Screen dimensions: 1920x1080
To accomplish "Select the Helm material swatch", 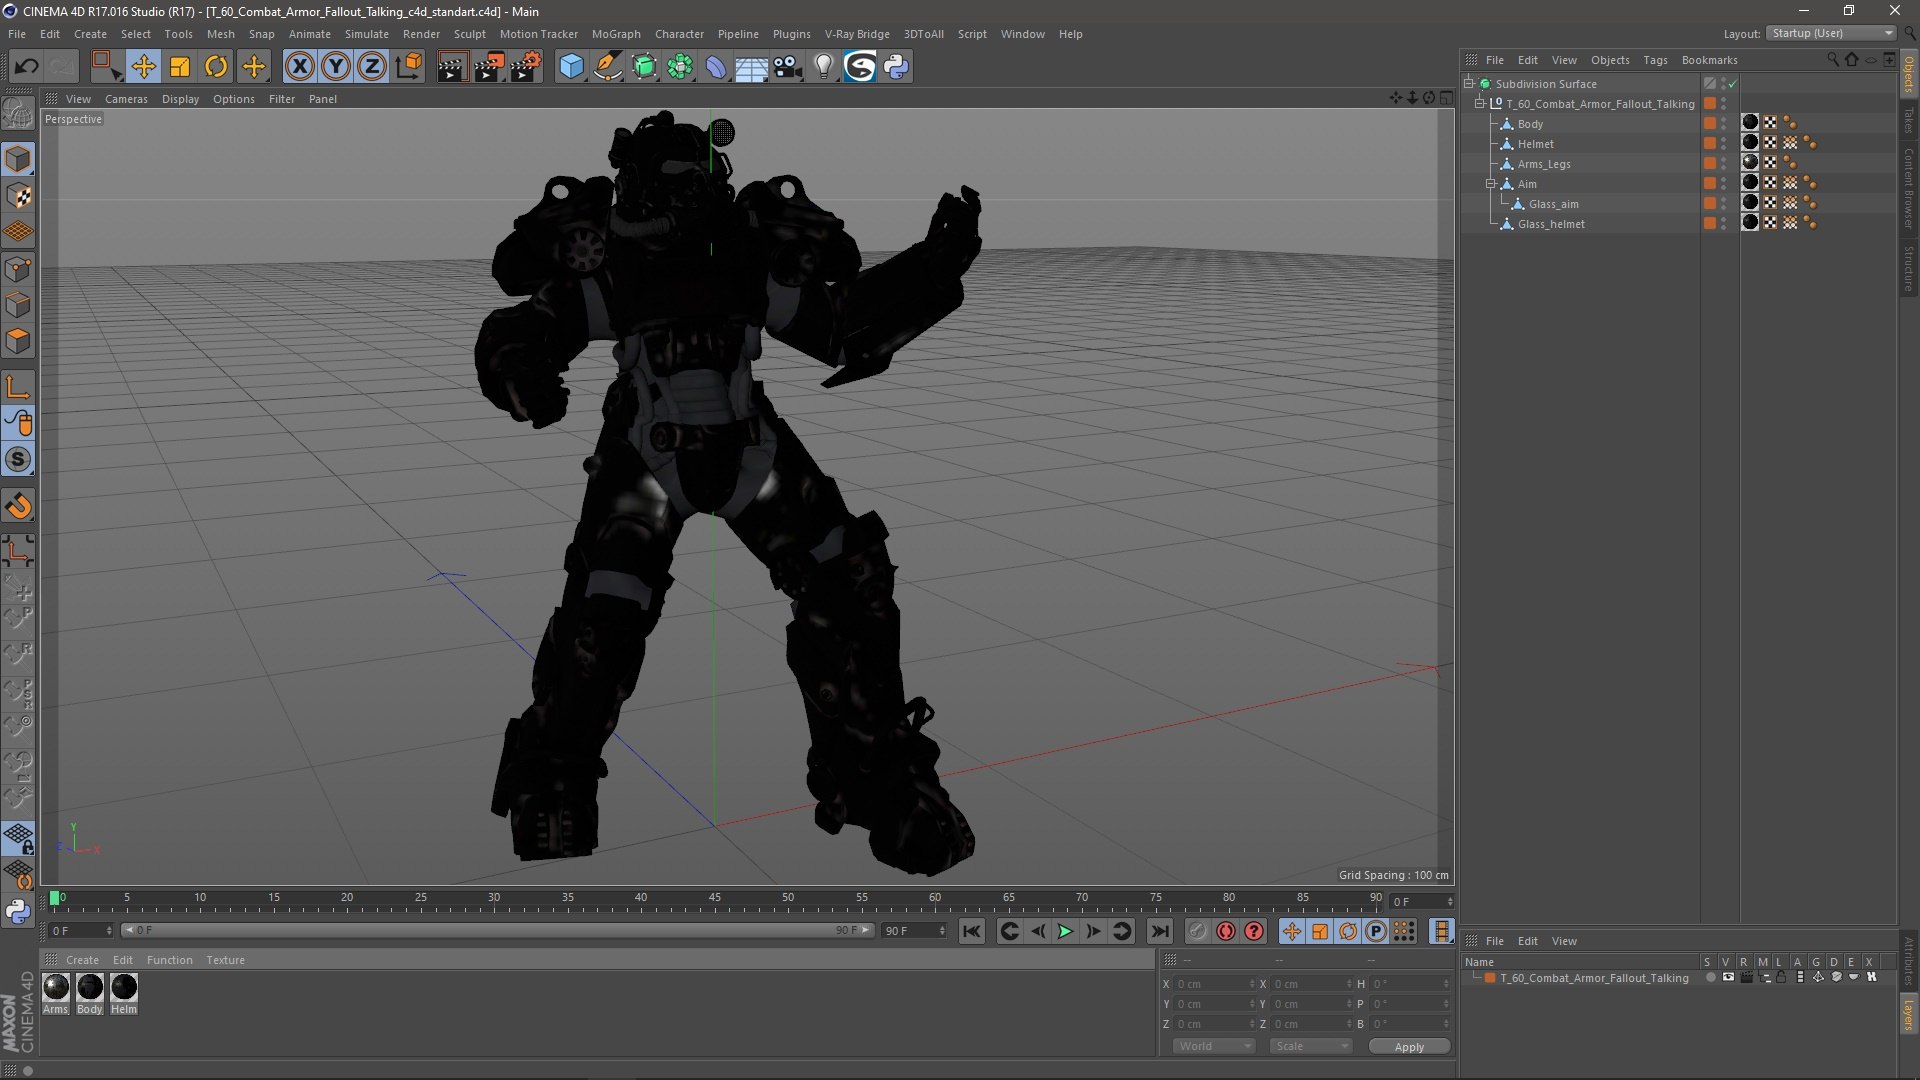I will 124,987.
